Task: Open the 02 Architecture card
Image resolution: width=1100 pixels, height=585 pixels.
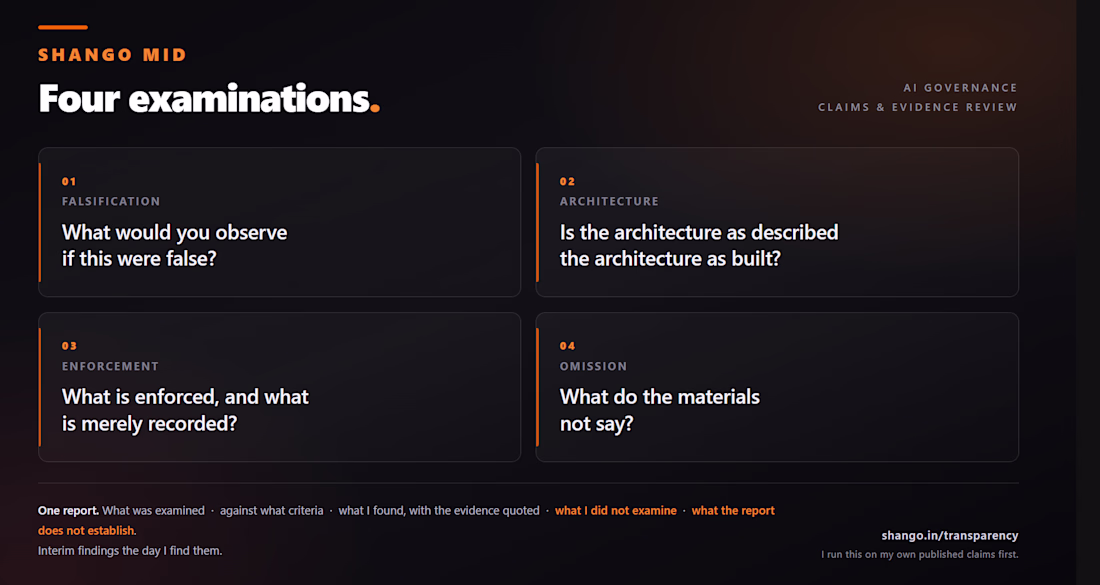Action: (777, 222)
